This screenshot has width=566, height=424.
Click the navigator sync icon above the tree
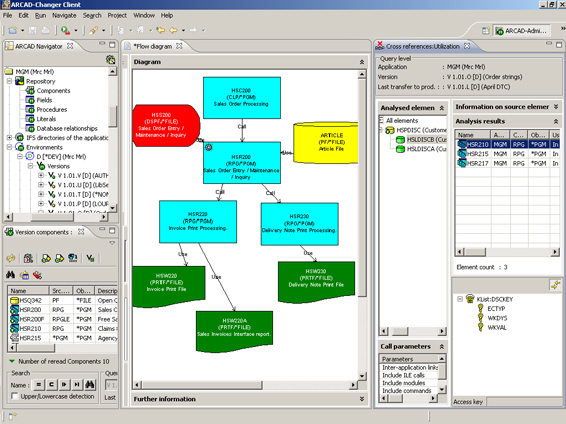[110, 60]
